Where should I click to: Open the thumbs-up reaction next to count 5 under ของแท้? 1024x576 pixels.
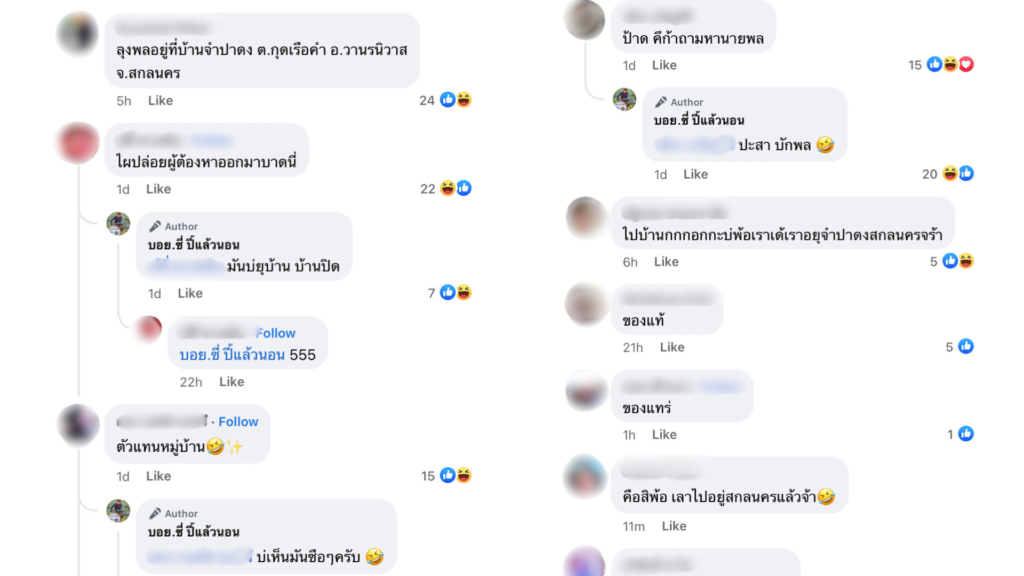(966, 347)
